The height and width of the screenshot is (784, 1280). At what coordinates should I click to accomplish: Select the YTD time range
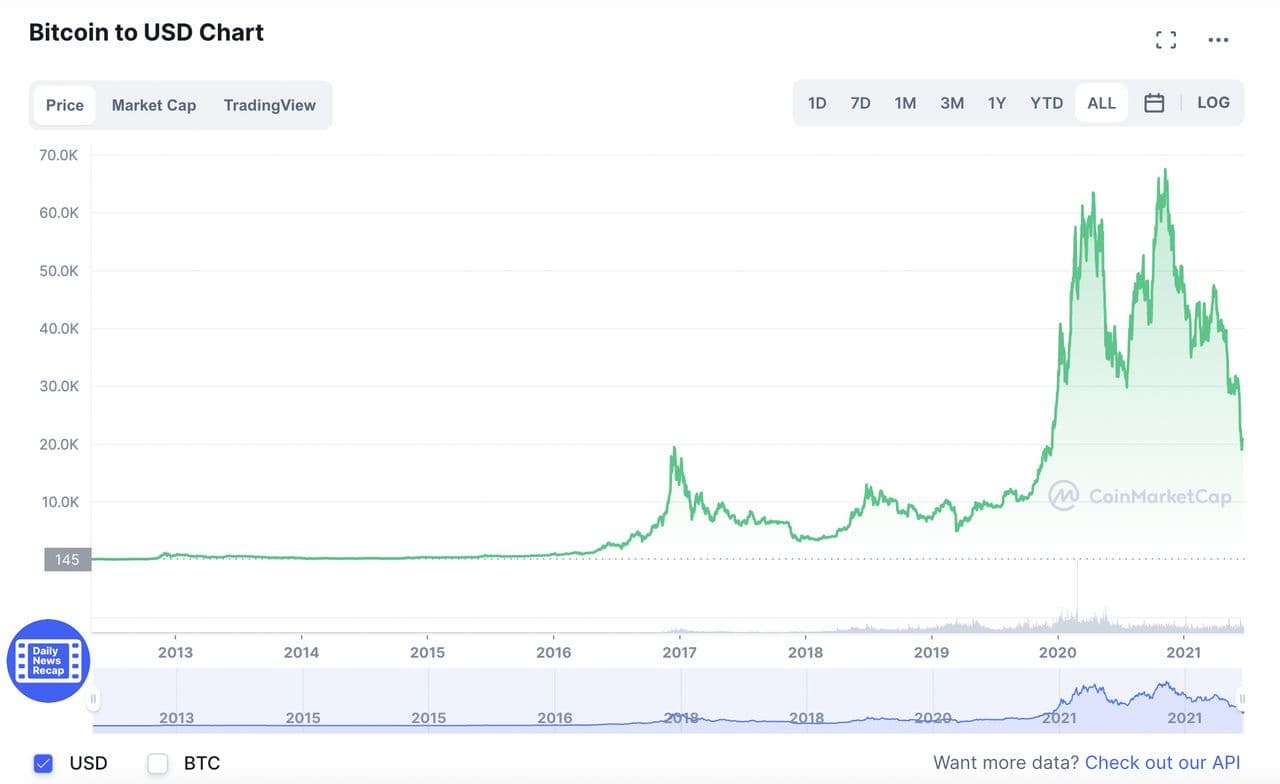[x=1046, y=103]
